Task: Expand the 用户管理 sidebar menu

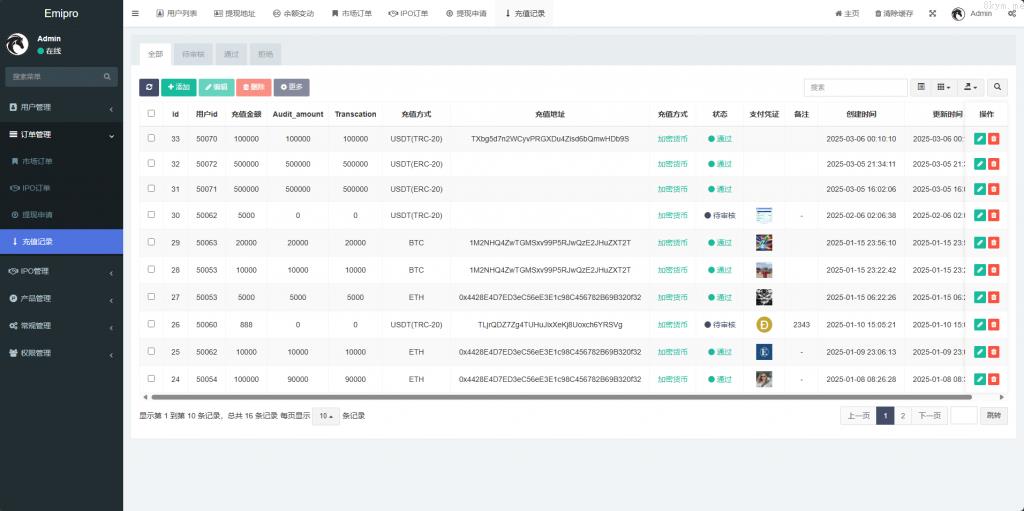Action: click(61, 107)
